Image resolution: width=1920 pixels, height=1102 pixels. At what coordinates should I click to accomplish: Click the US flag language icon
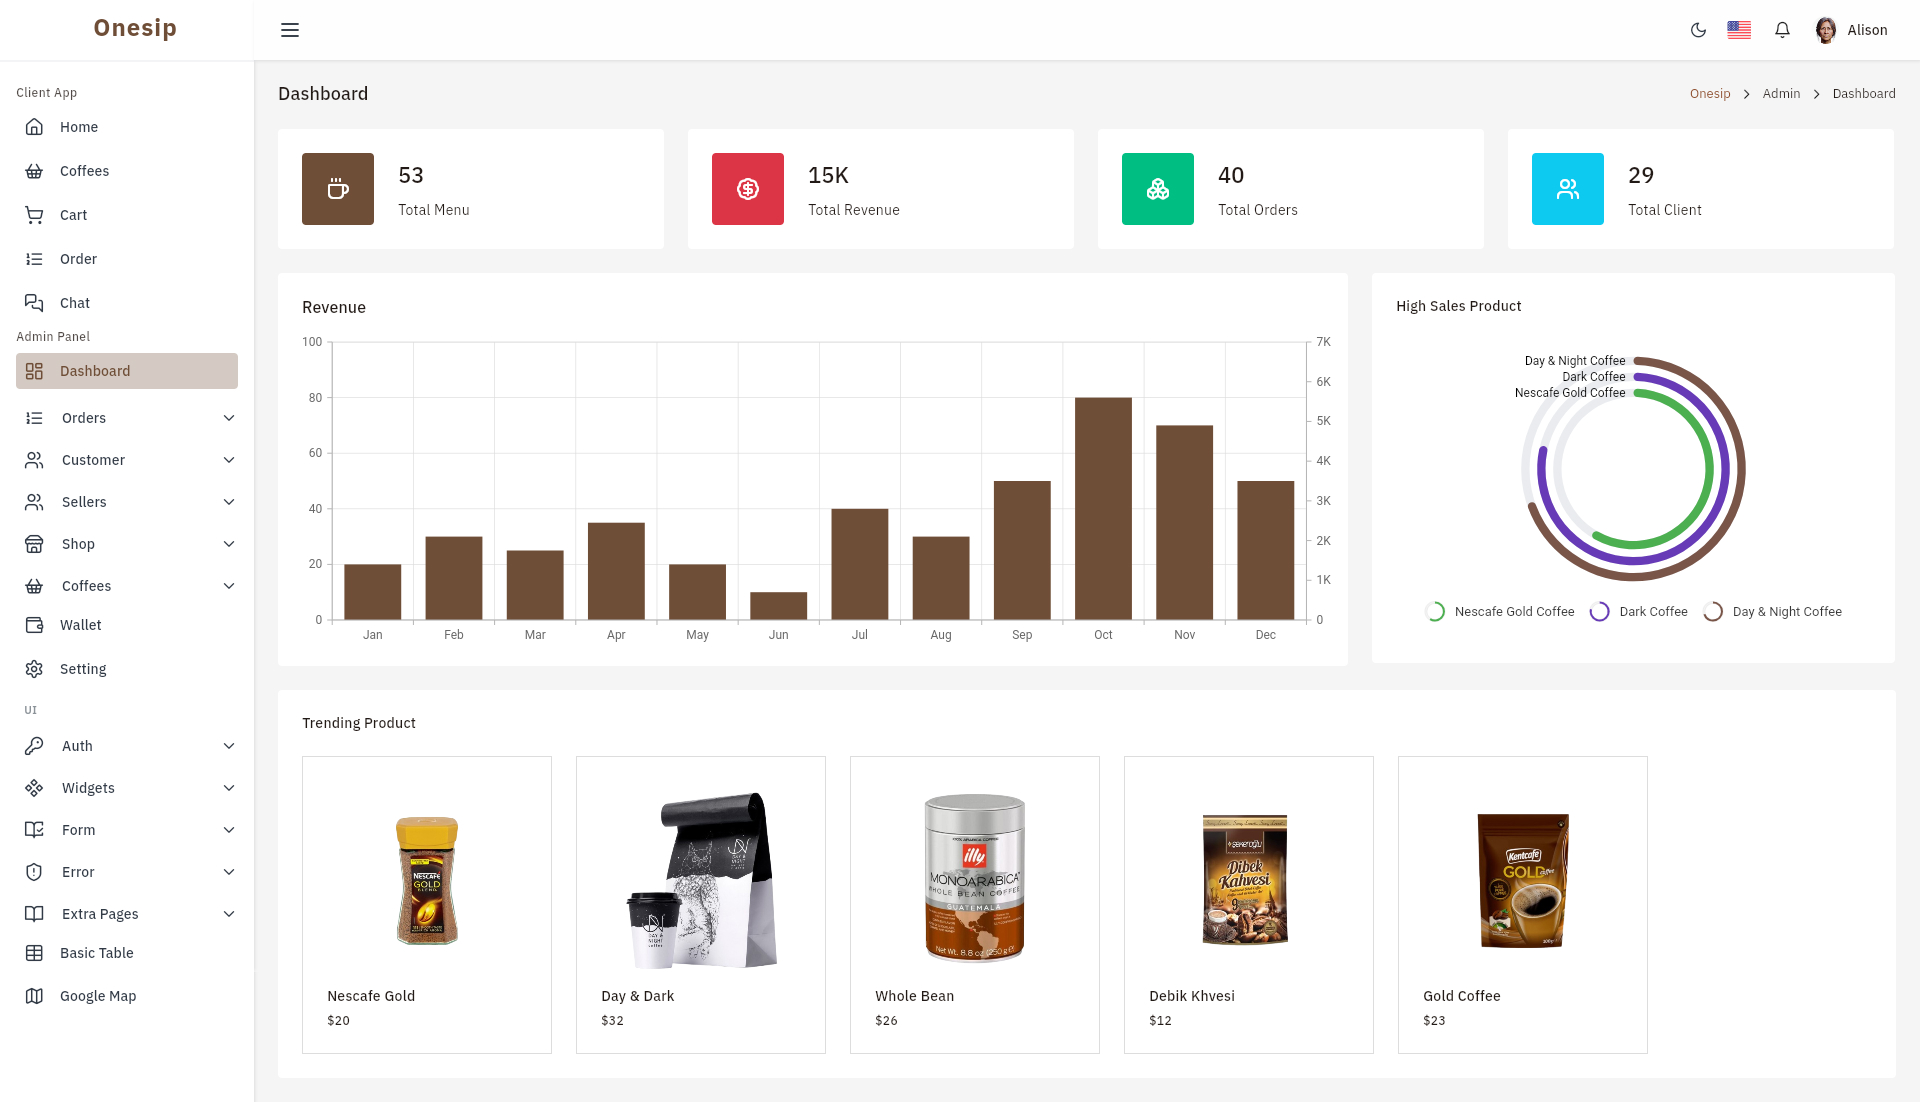1739,30
